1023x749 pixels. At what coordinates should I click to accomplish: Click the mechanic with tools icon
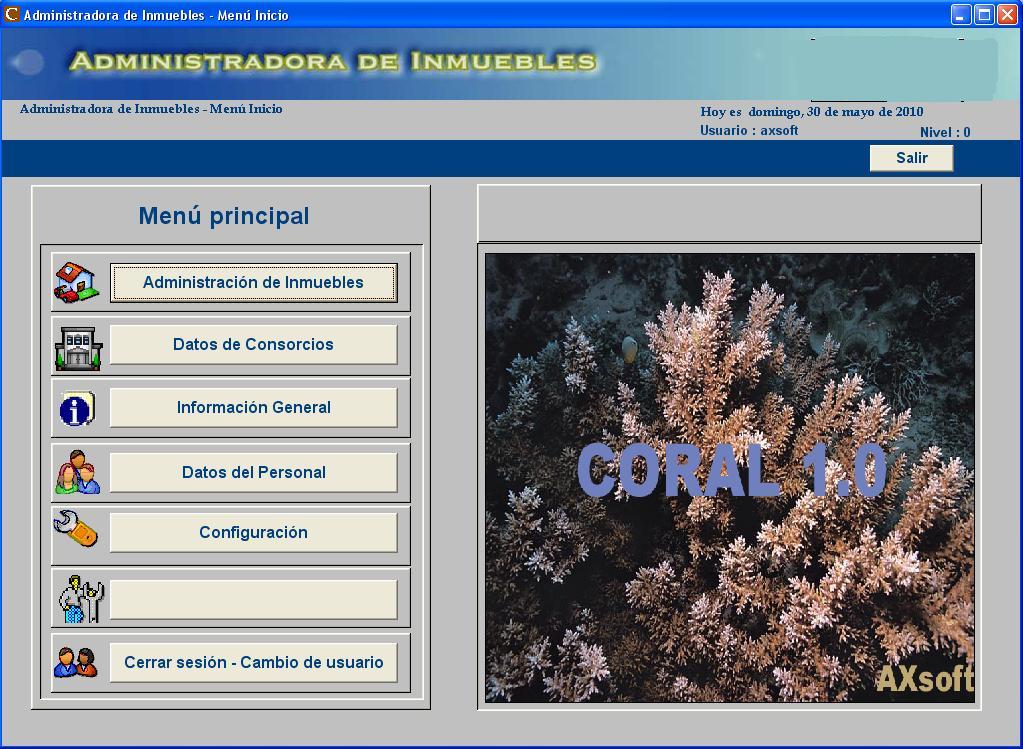point(81,599)
